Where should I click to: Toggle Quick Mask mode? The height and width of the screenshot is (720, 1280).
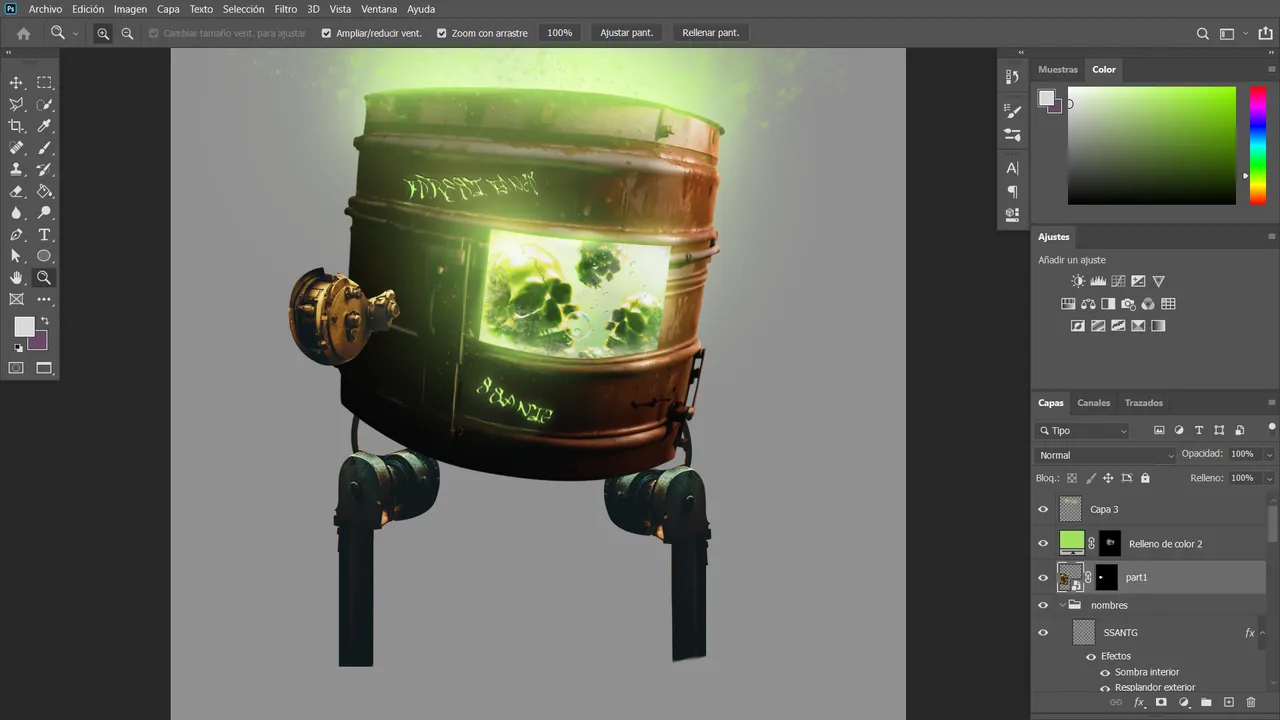(16, 368)
